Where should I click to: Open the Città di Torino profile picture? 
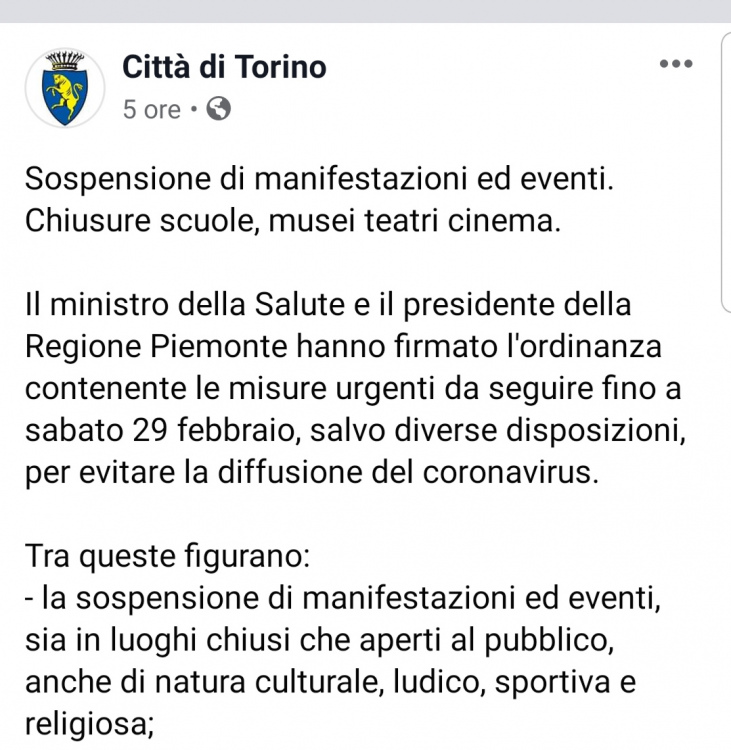[x=65, y=88]
